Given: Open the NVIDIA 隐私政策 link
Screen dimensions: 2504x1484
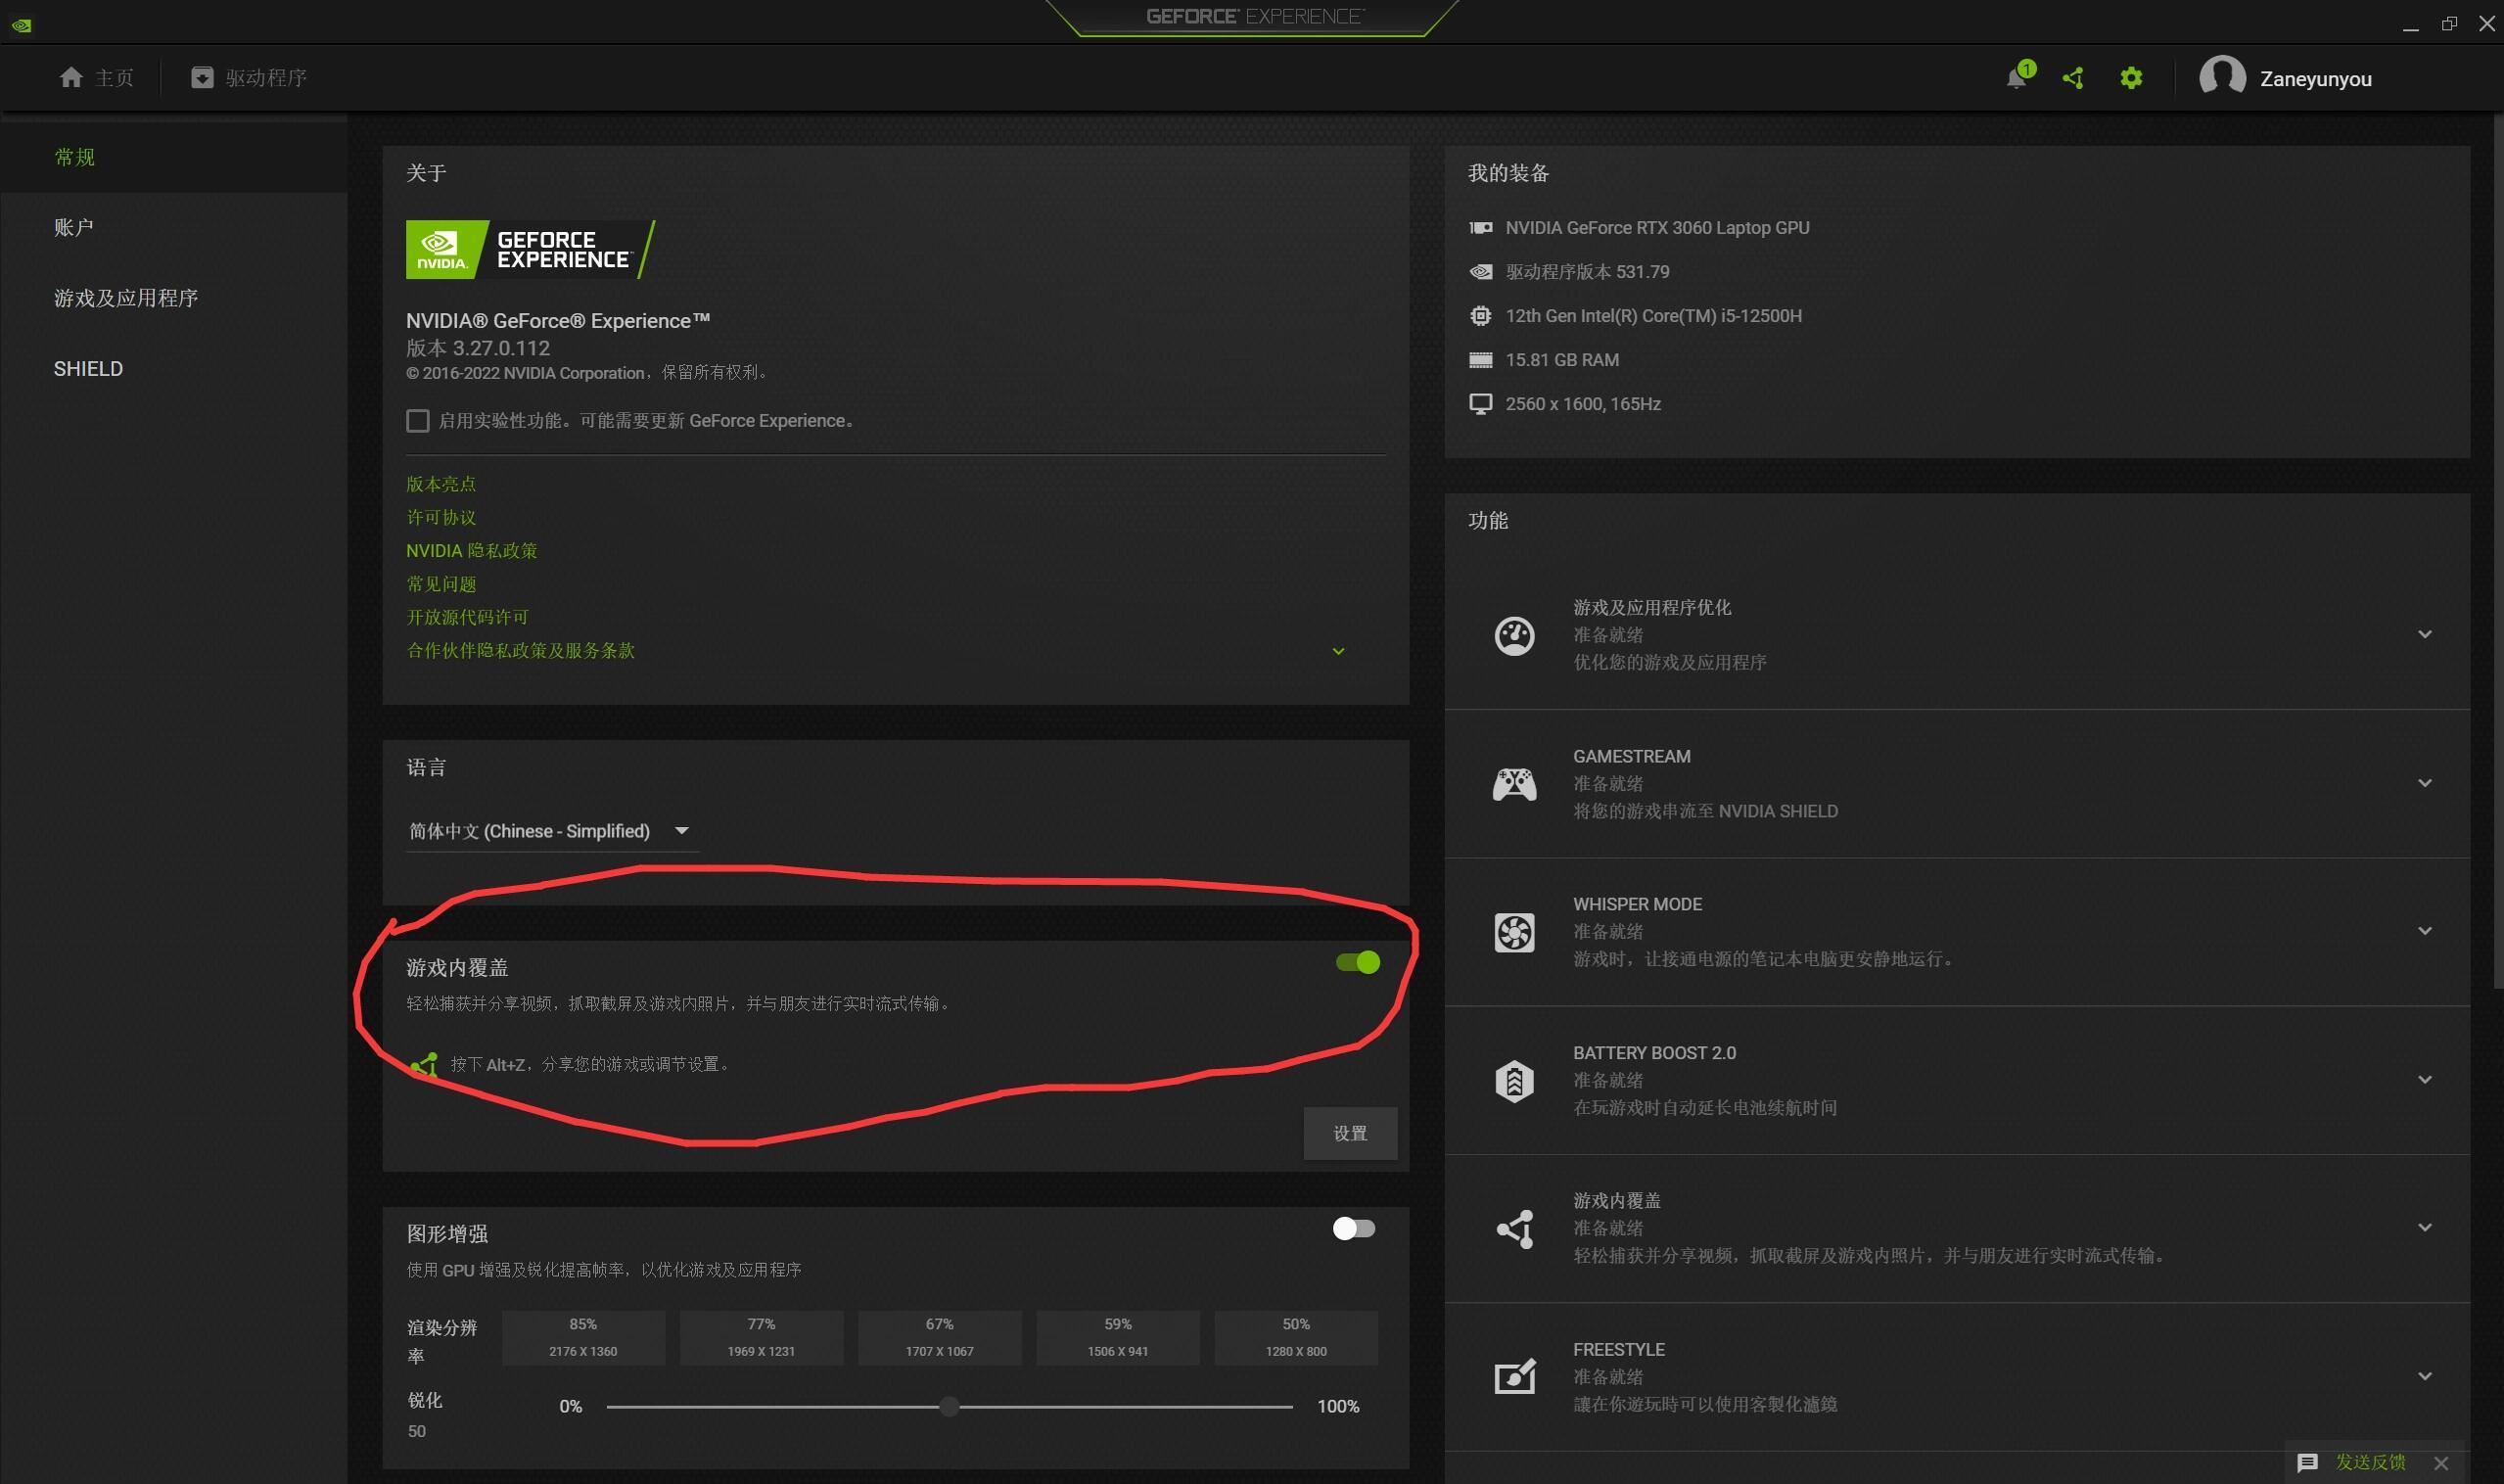Looking at the screenshot, I should (472, 551).
